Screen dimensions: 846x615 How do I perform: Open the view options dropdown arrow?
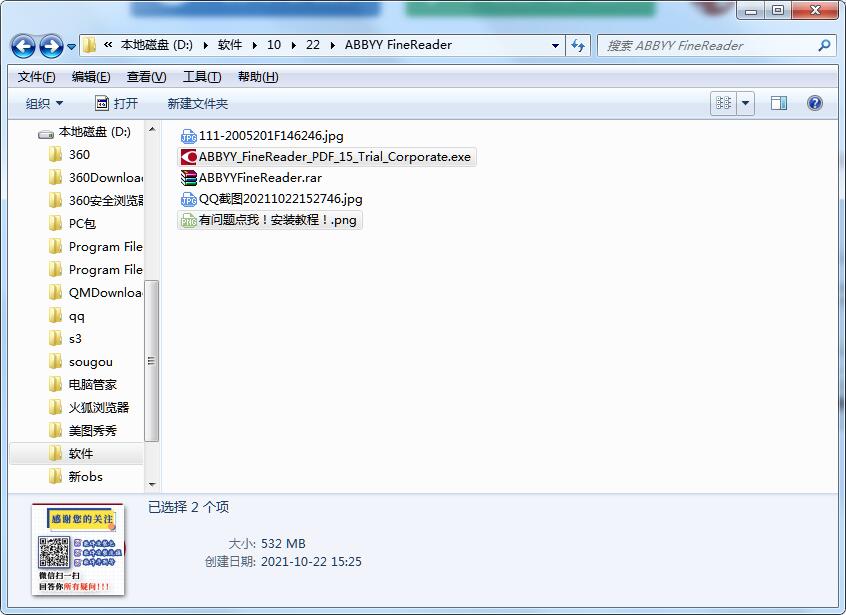pyautogui.click(x=746, y=102)
